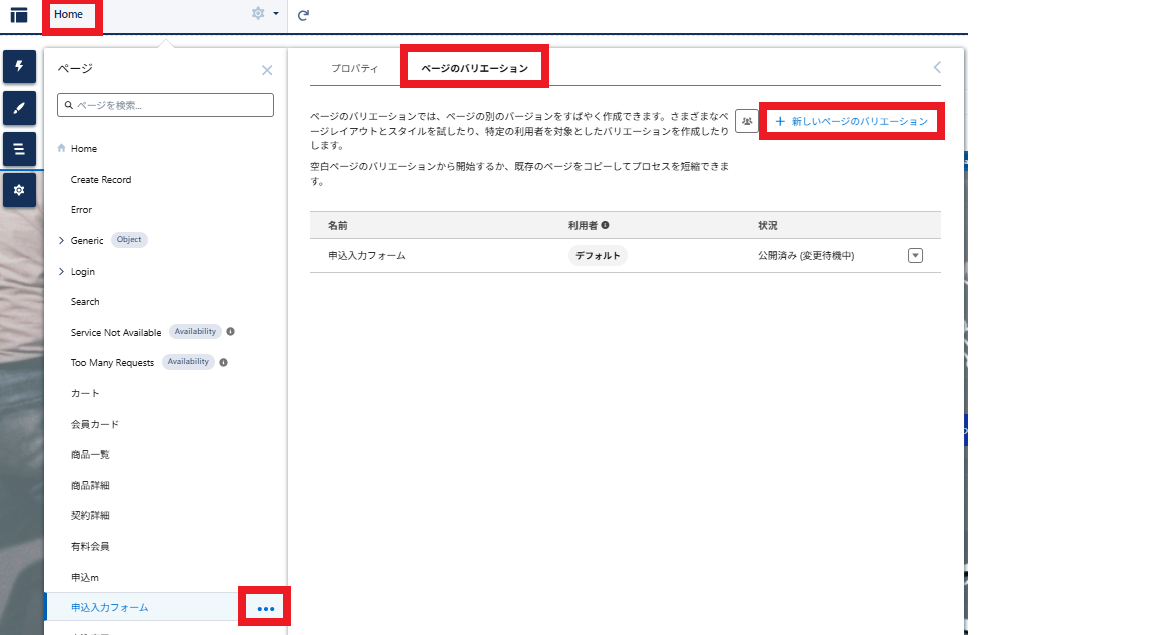Open the Theme paintbrush panel
The height and width of the screenshot is (635, 1150).
tap(19, 108)
